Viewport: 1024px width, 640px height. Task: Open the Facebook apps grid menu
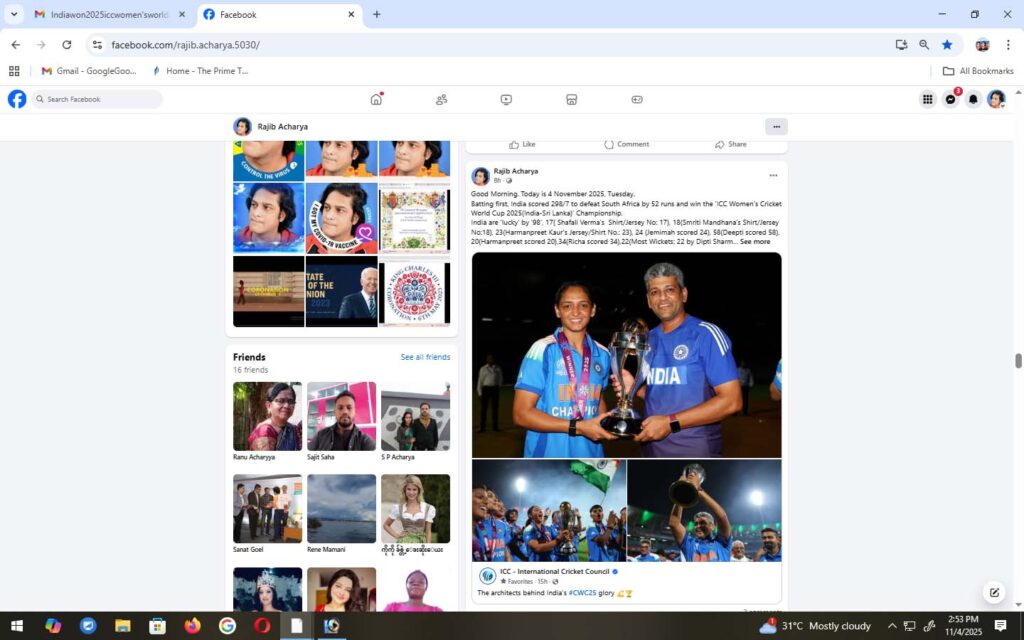coord(927,99)
